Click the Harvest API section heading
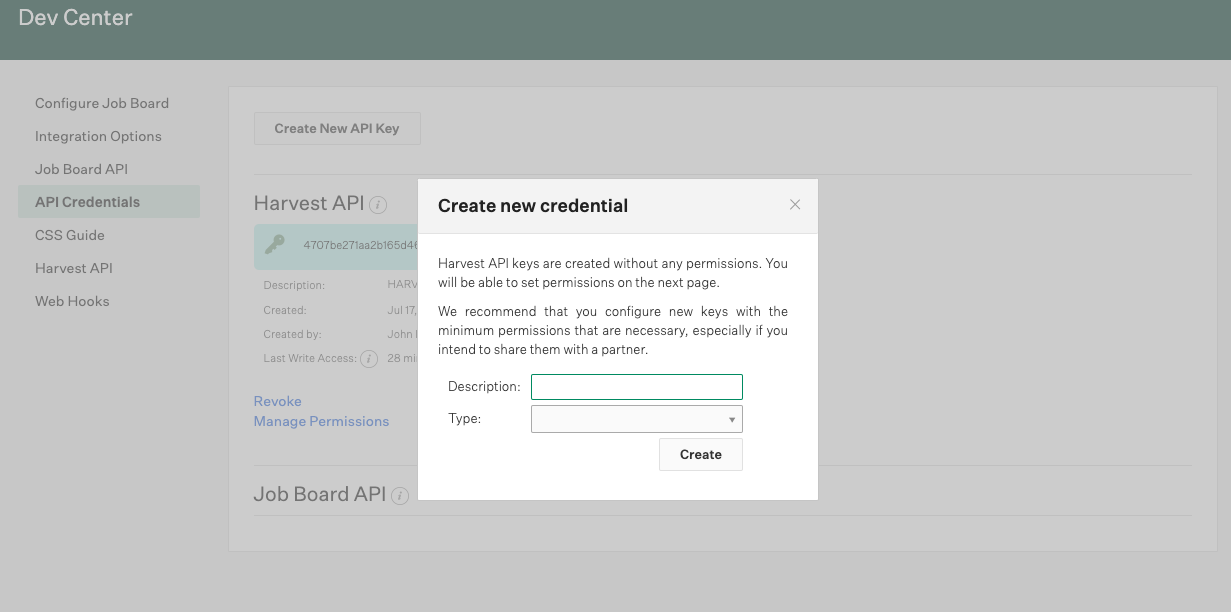The height and width of the screenshot is (612, 1231). tap(309, 204)
